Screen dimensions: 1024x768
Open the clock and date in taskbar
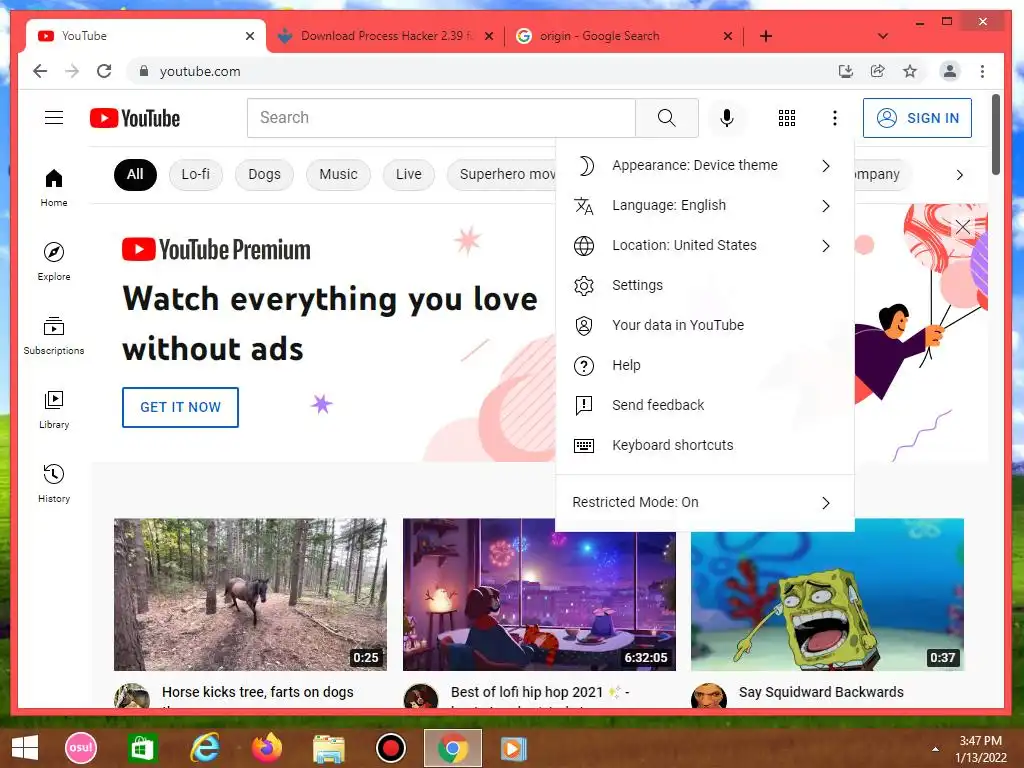[x=980, y=749]
